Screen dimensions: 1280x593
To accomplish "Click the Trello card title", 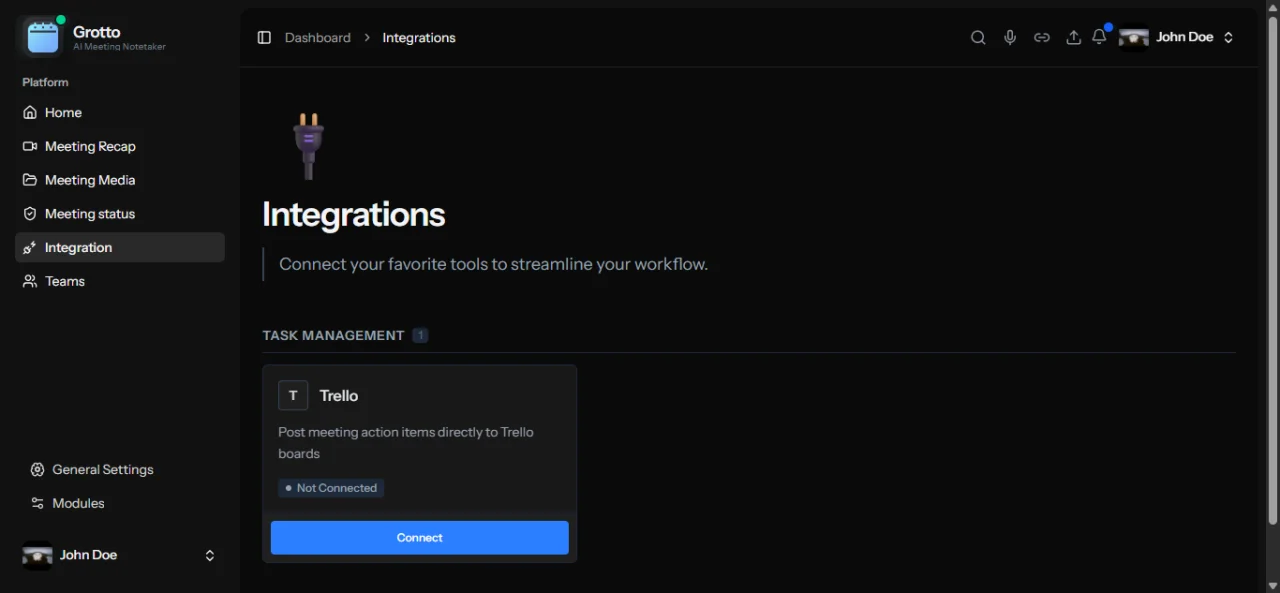I will click(x=339, y=396).
